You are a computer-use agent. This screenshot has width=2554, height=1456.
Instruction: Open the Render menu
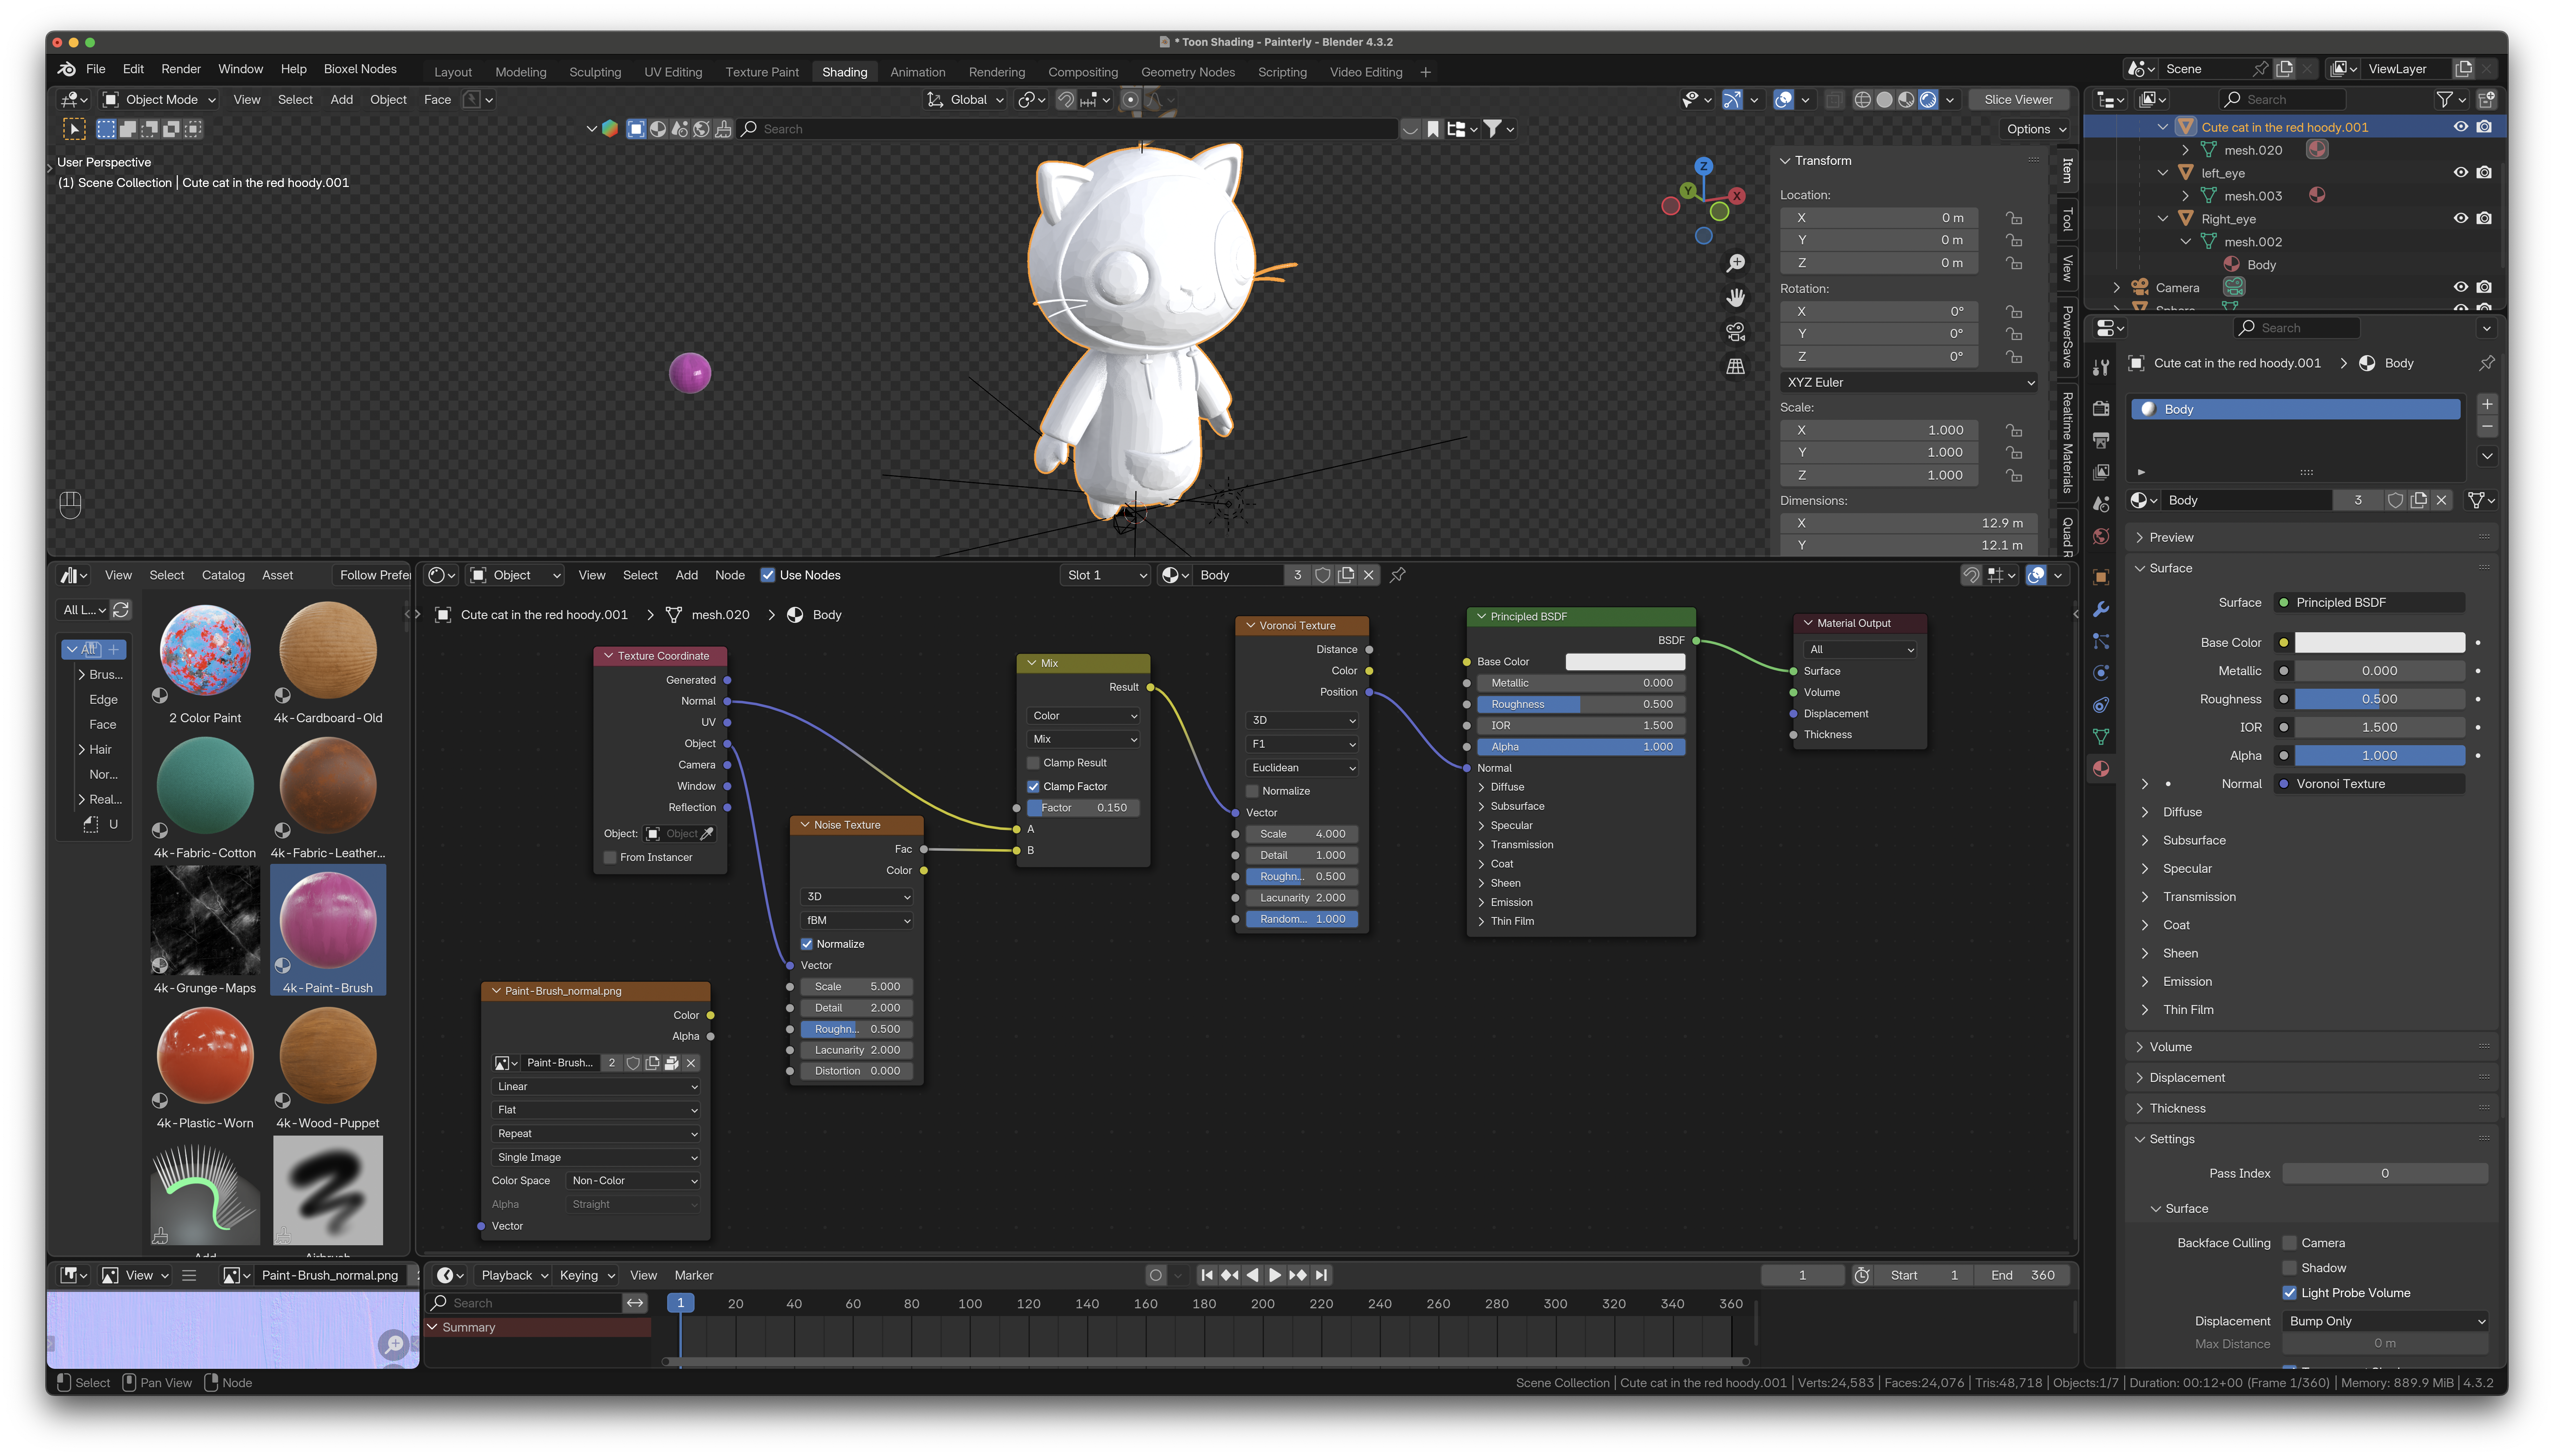pos(181,69)
